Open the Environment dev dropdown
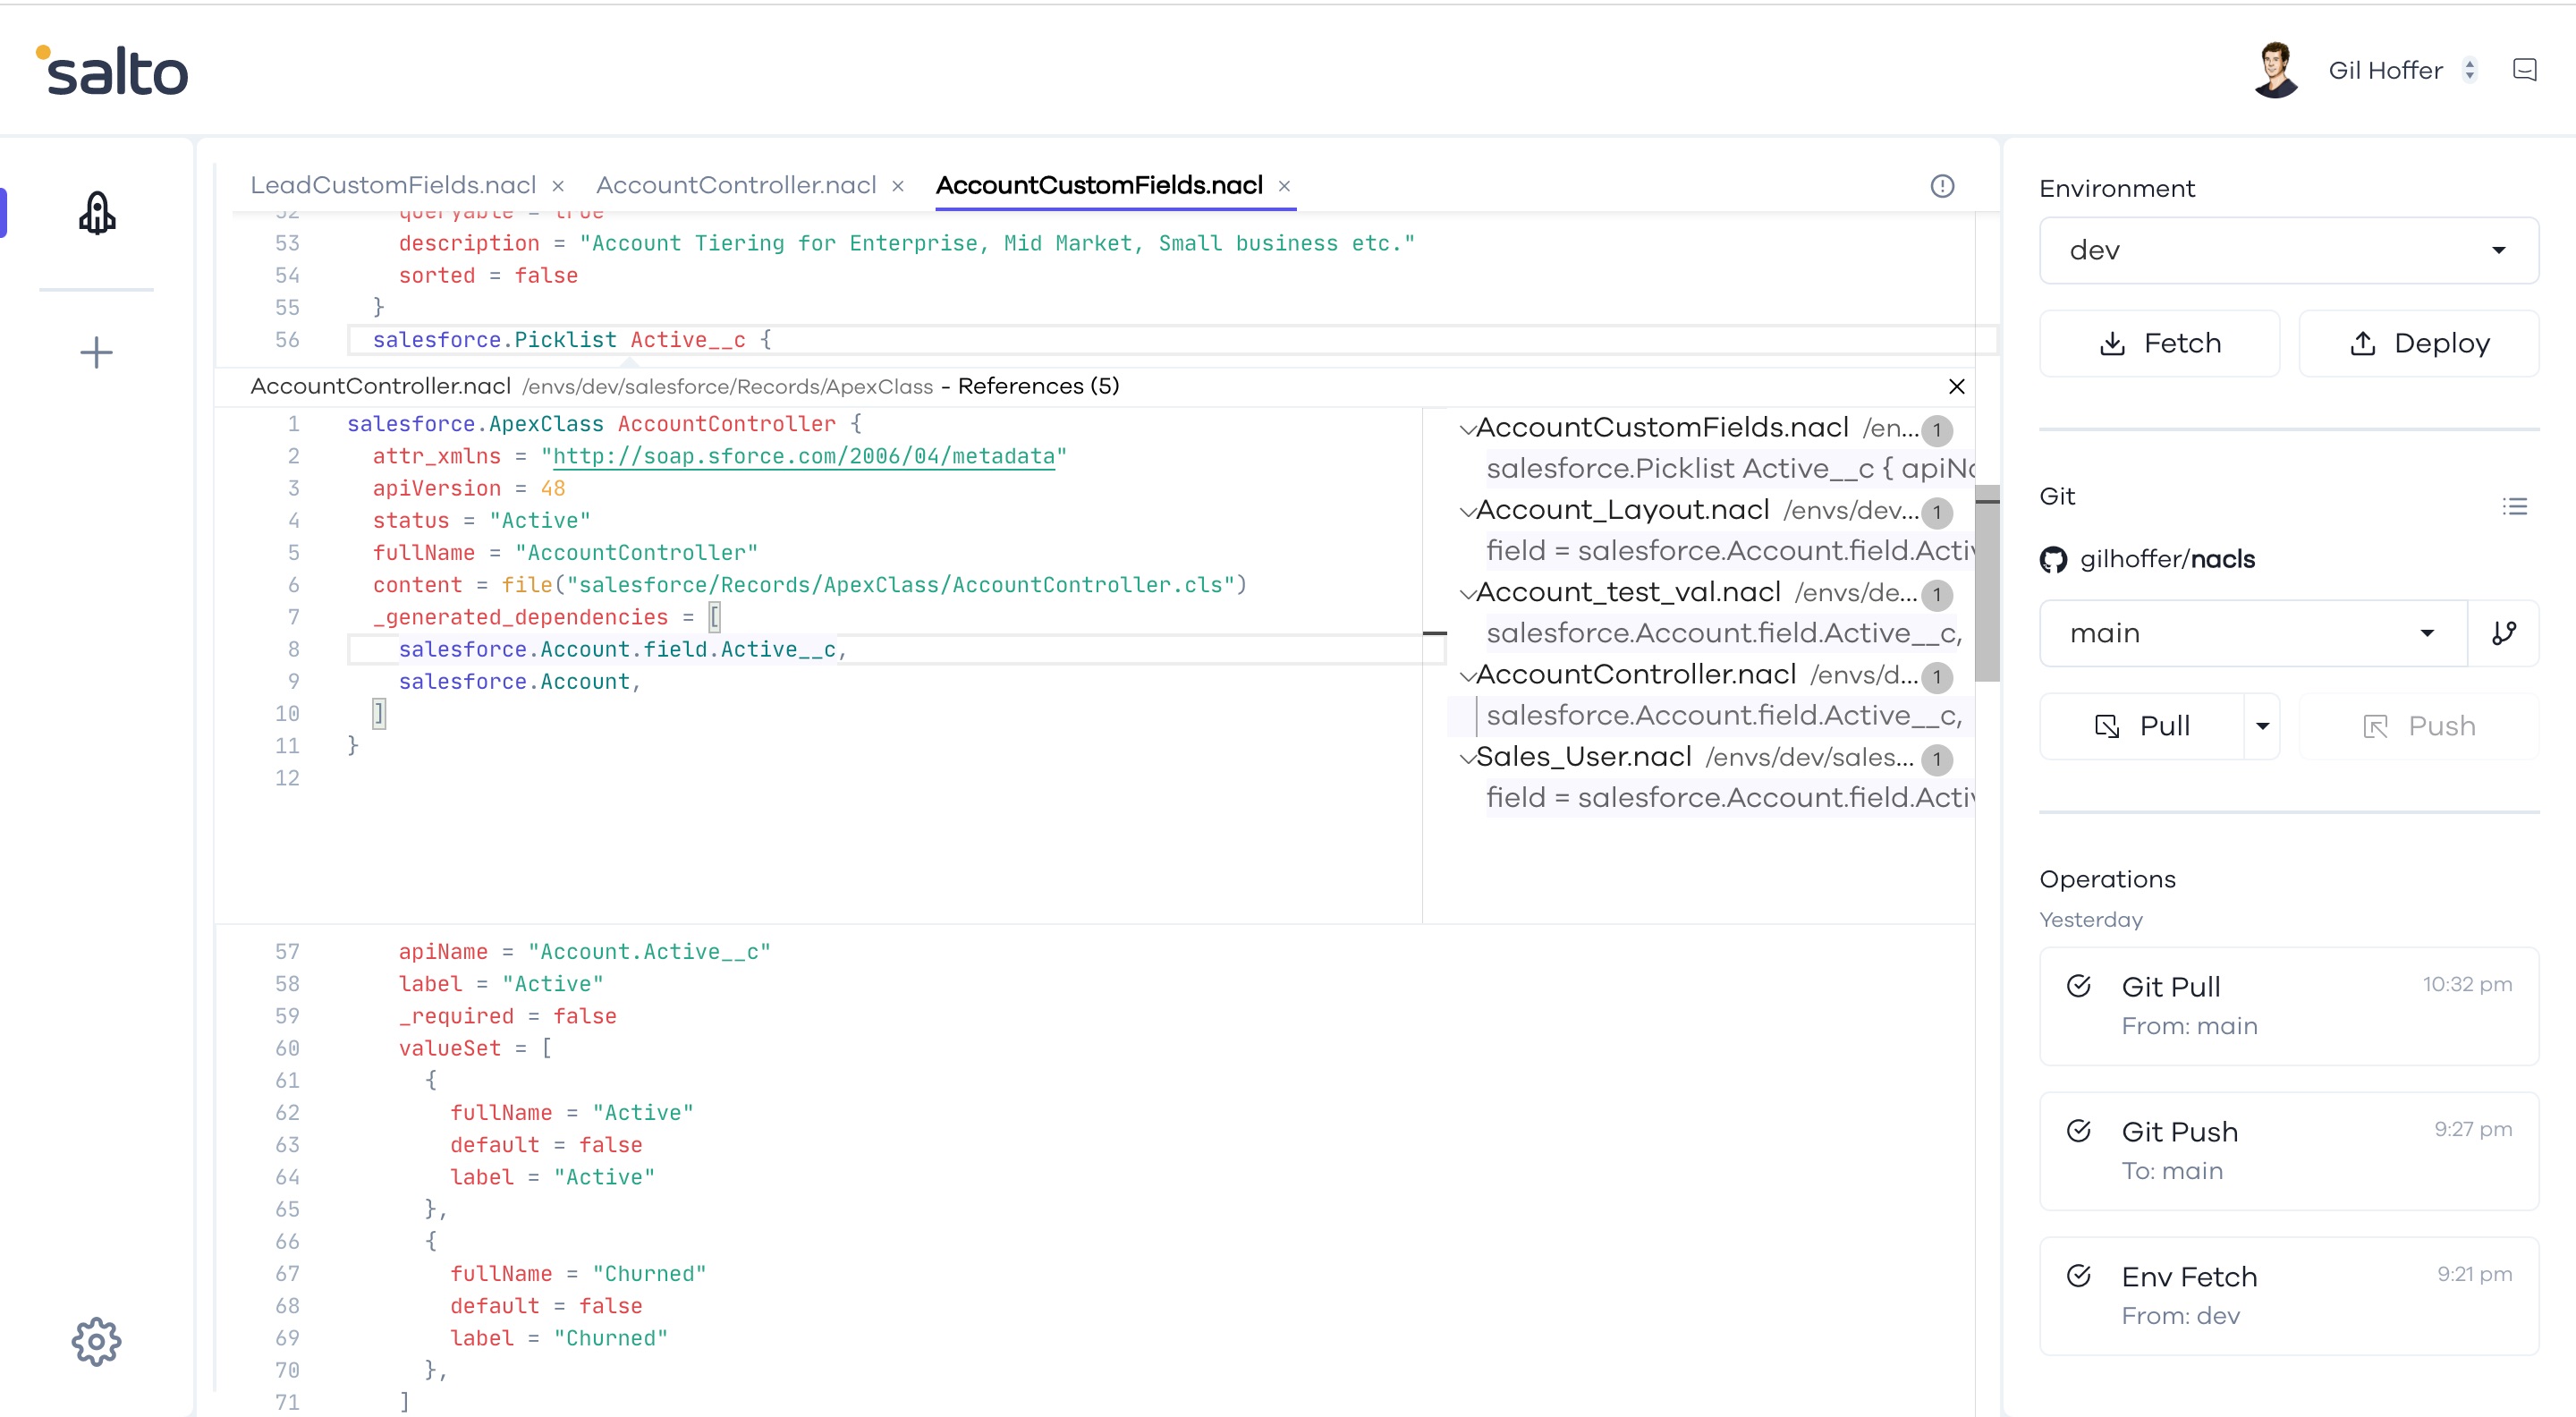This screenshot has height=1417, width=2576. 2288,250
